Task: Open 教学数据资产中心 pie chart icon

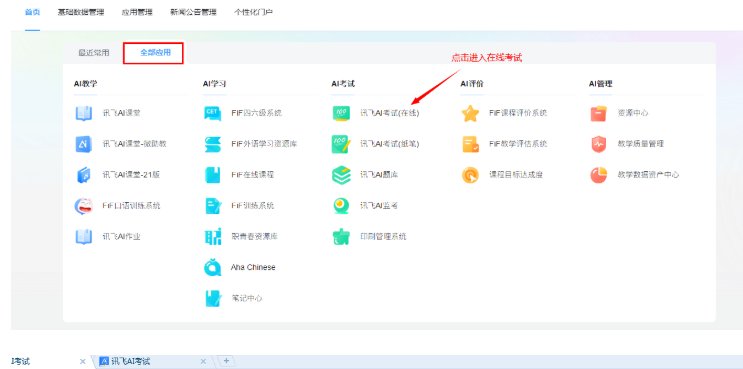Action: (x=599, y=175)
